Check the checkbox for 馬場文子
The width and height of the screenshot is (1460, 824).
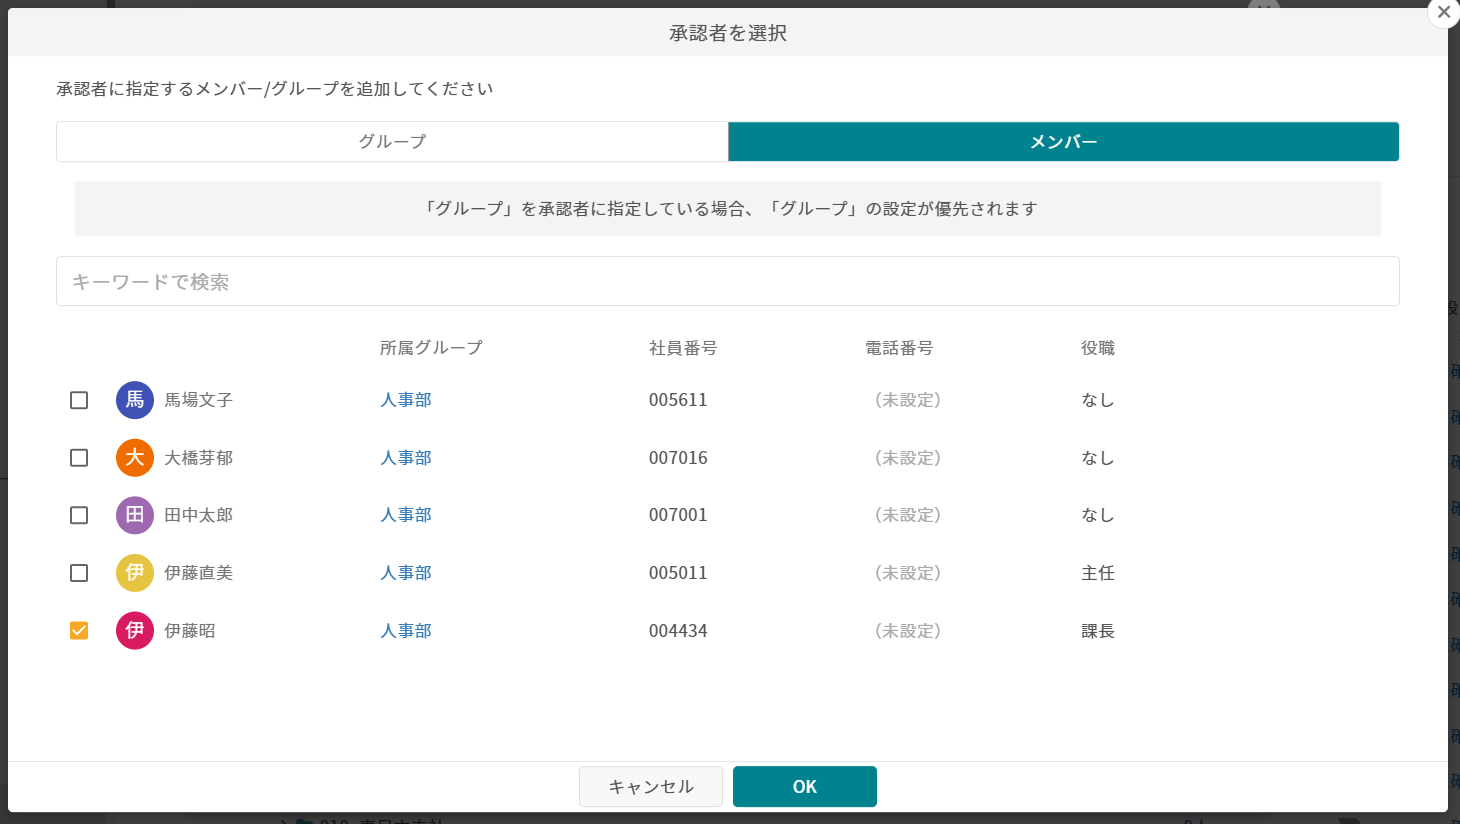coord(79,400)
